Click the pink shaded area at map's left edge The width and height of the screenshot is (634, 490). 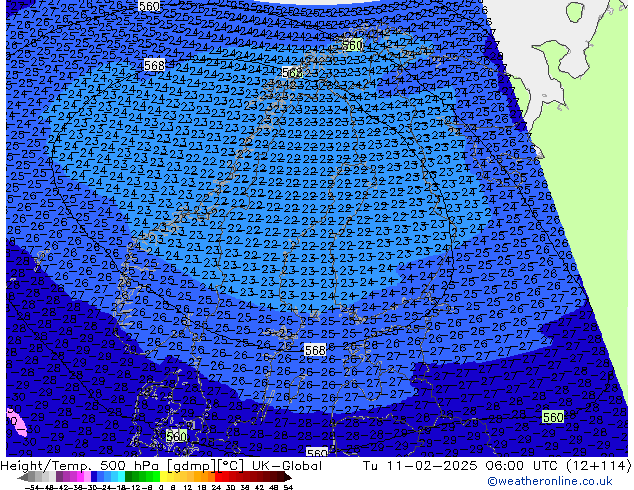16,422
